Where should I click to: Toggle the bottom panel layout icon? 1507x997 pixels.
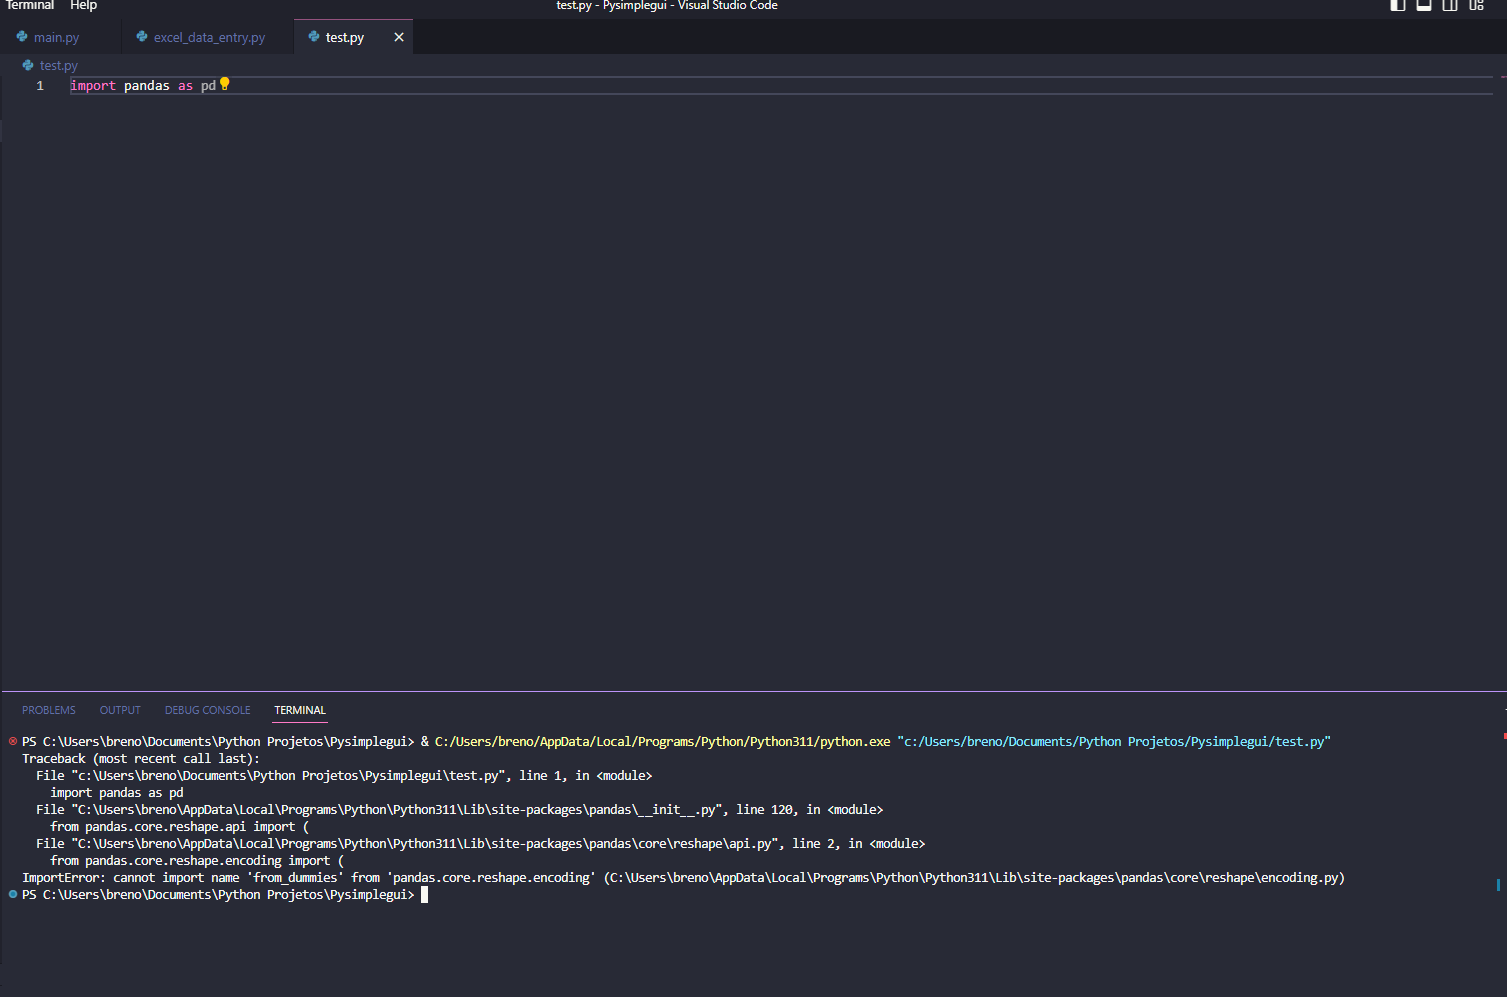1424,5
